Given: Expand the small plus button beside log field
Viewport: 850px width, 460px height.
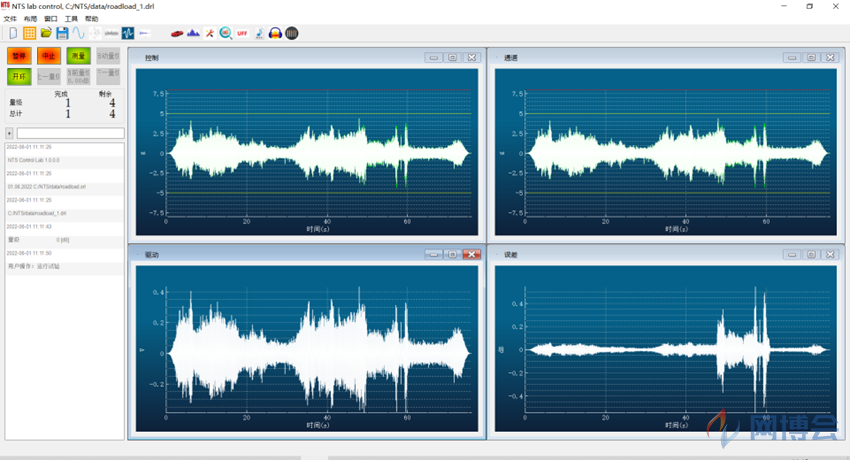Looking at the screenshot, I should click(x=9, y=133).
